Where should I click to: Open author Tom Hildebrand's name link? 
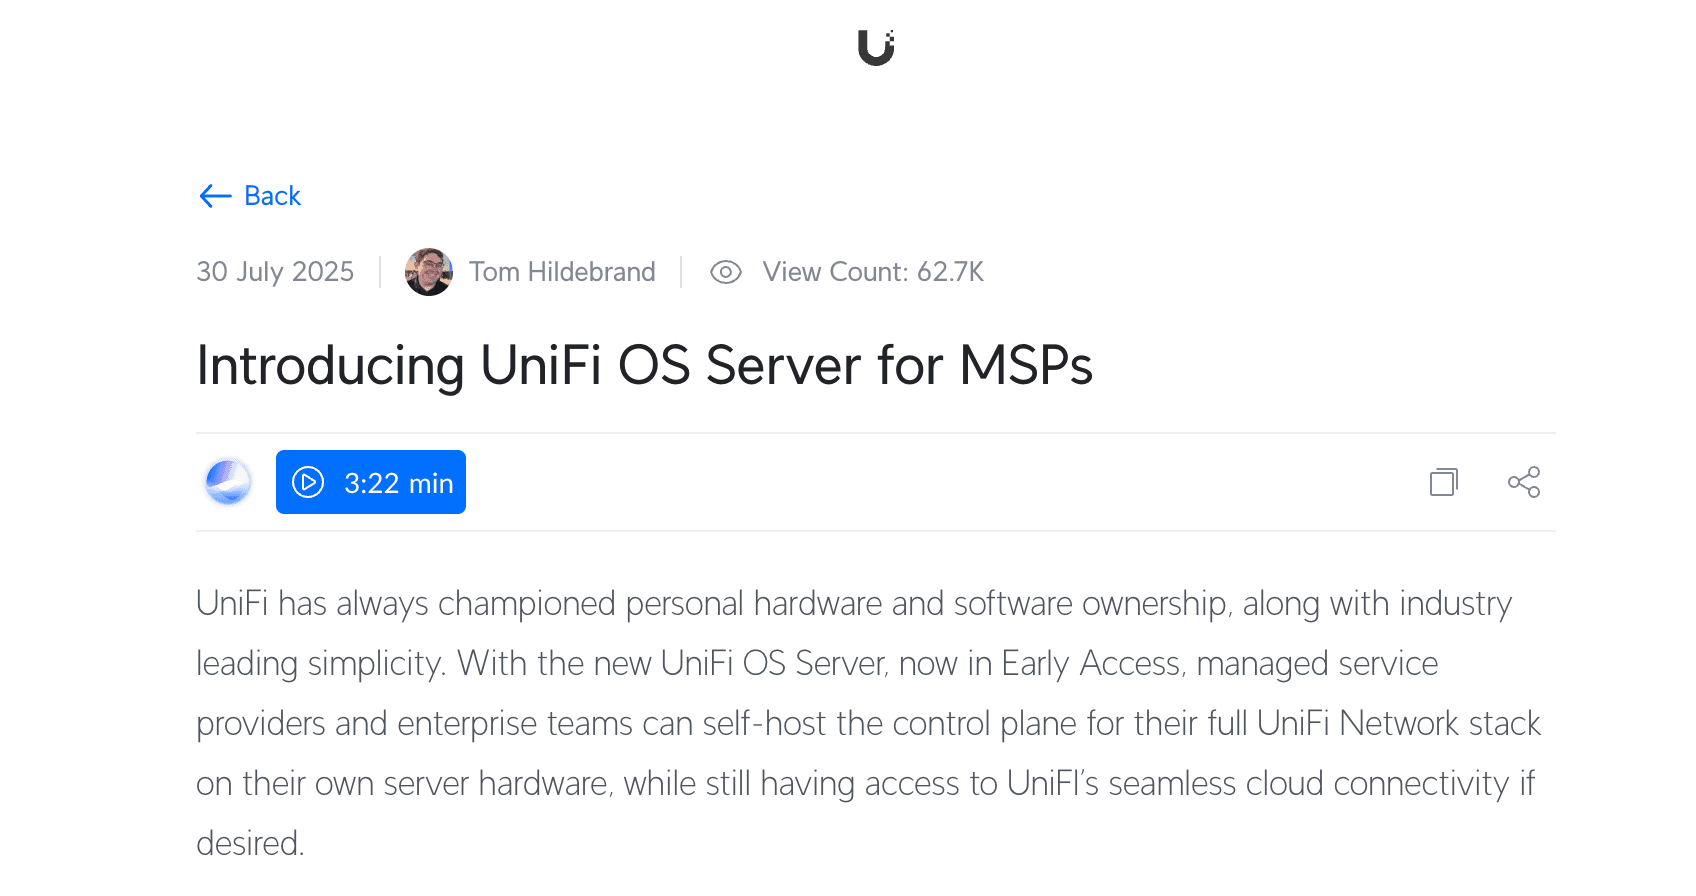pyautogui.click(x=562, y=272)
